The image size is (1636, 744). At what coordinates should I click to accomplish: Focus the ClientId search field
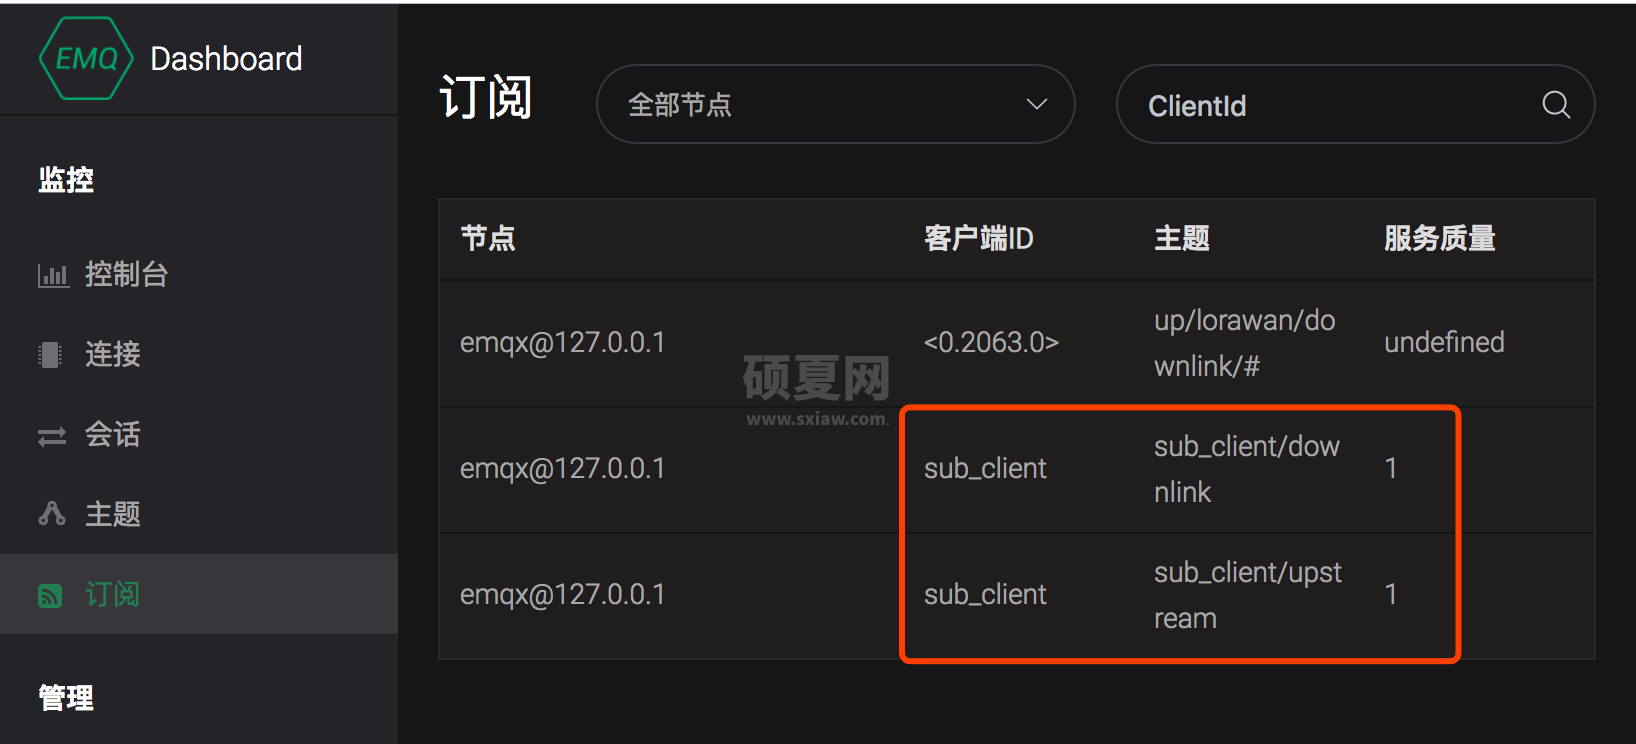(x=1355, y=104)
